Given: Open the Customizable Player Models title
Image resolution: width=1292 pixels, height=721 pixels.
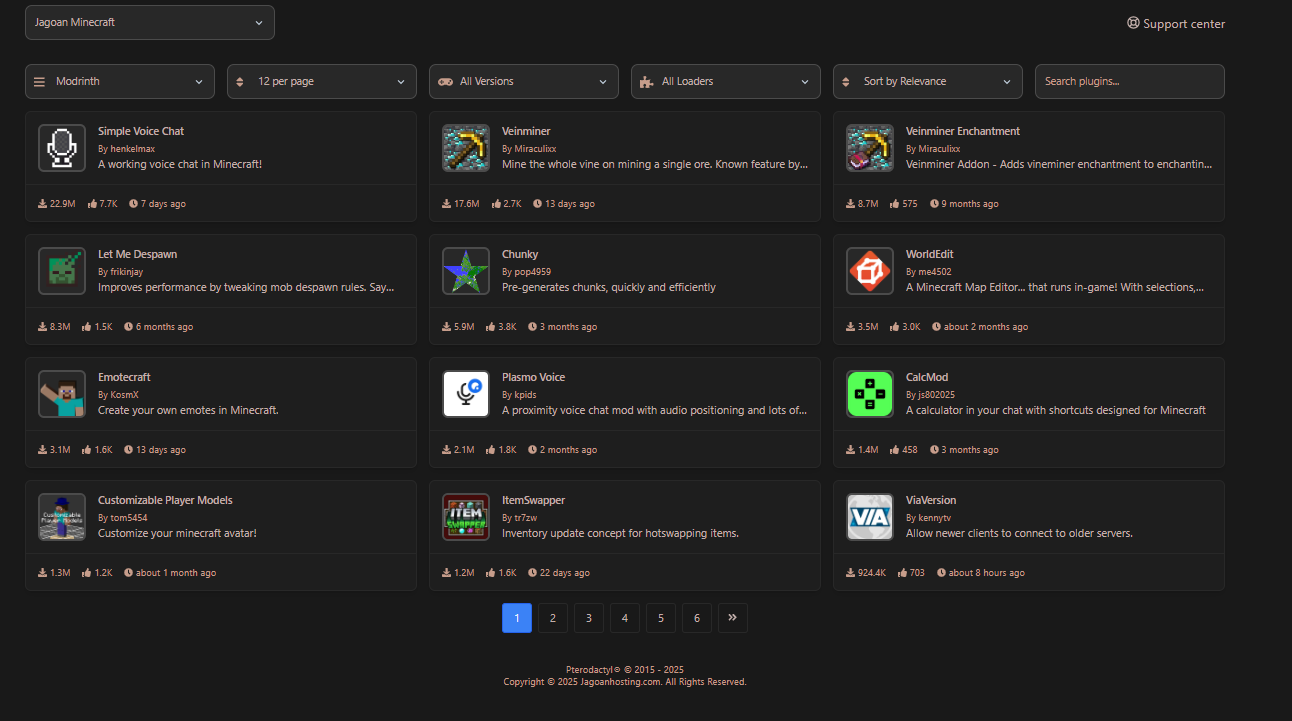Looking at the screenshot, I should (165, 500).
